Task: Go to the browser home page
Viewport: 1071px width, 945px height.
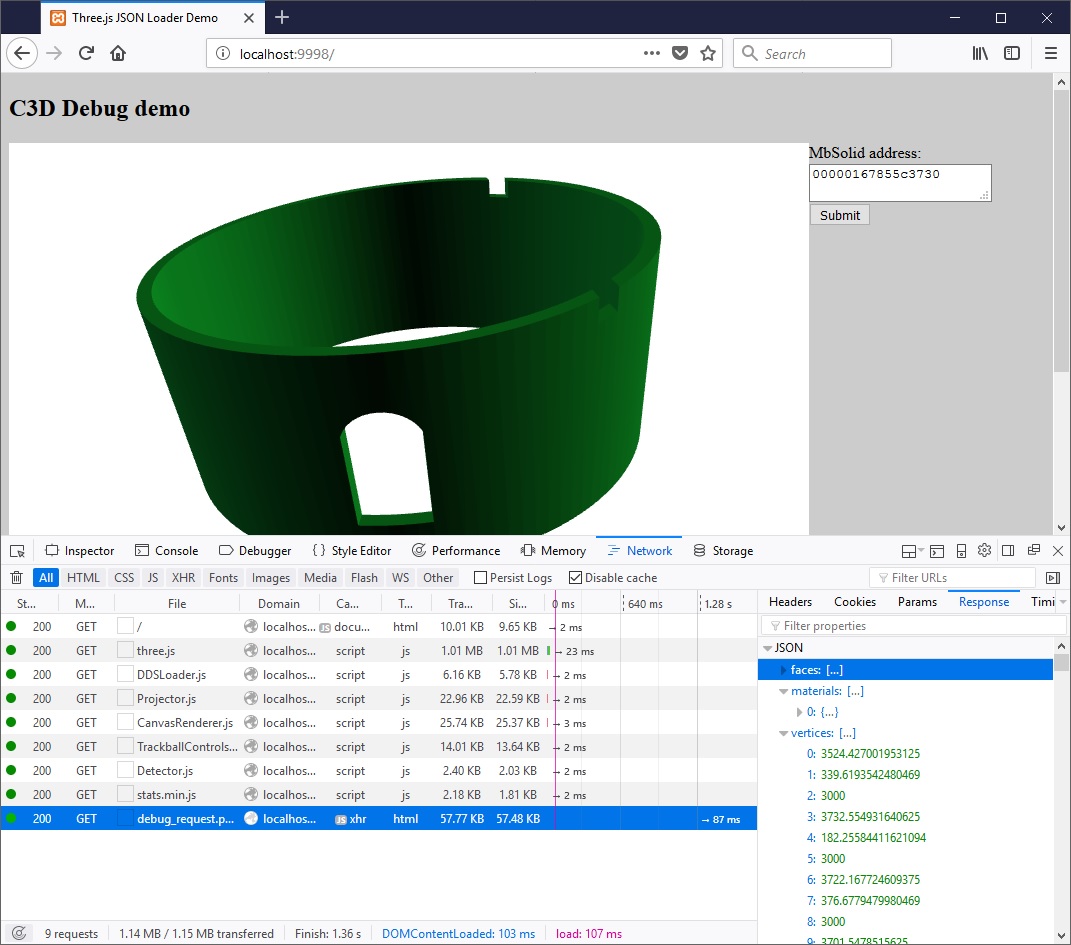Action: click(x=118, y=54)
